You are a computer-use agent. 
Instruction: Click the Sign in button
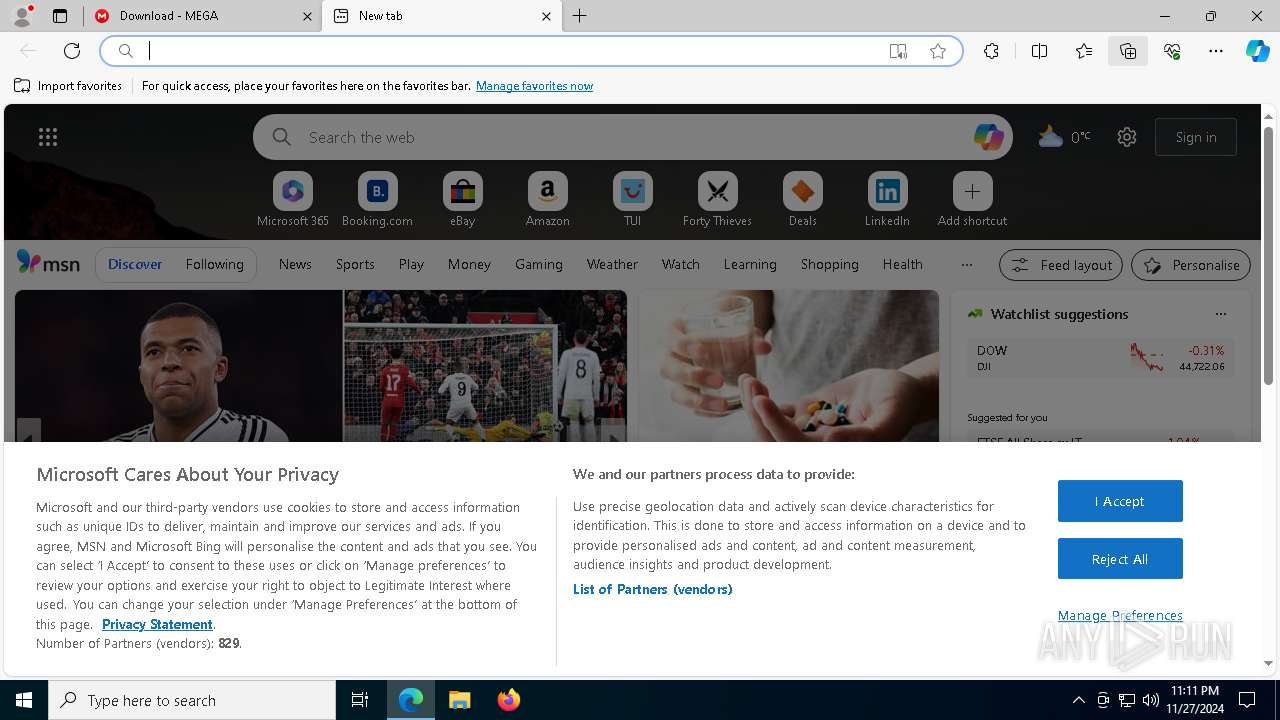click(x=1196, y=137)
